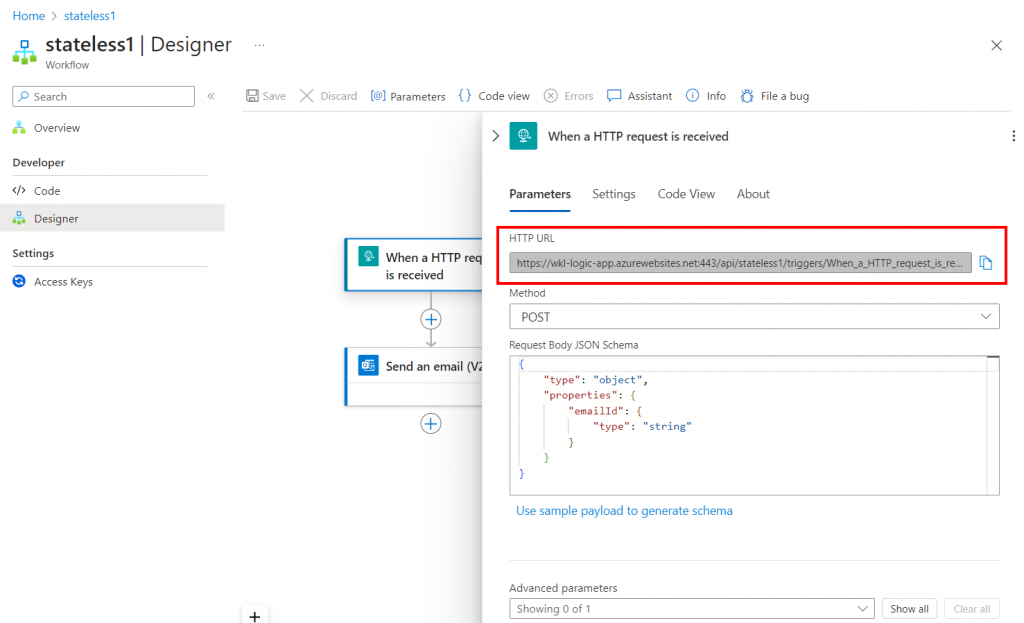1024x623 pixels.
Task: Click inside the Request Body JSON Schema editor
Action: [748, 425]
